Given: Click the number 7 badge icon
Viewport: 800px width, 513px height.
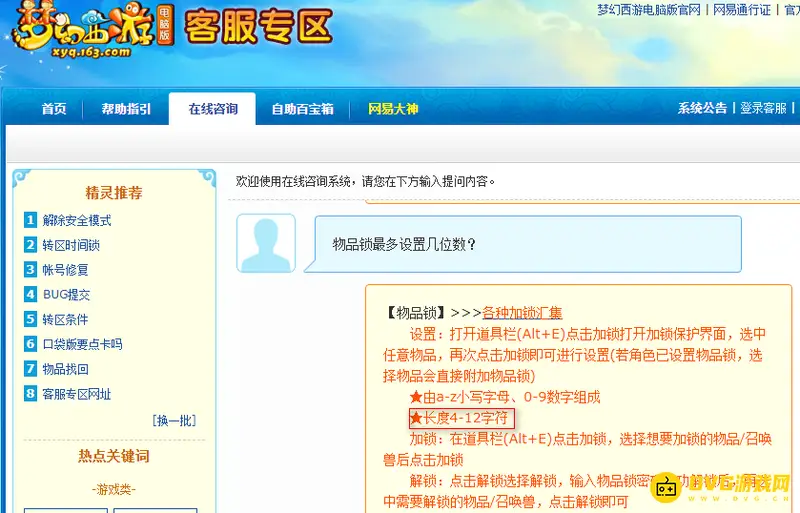Looking at the screenshot, I should 30,369.
